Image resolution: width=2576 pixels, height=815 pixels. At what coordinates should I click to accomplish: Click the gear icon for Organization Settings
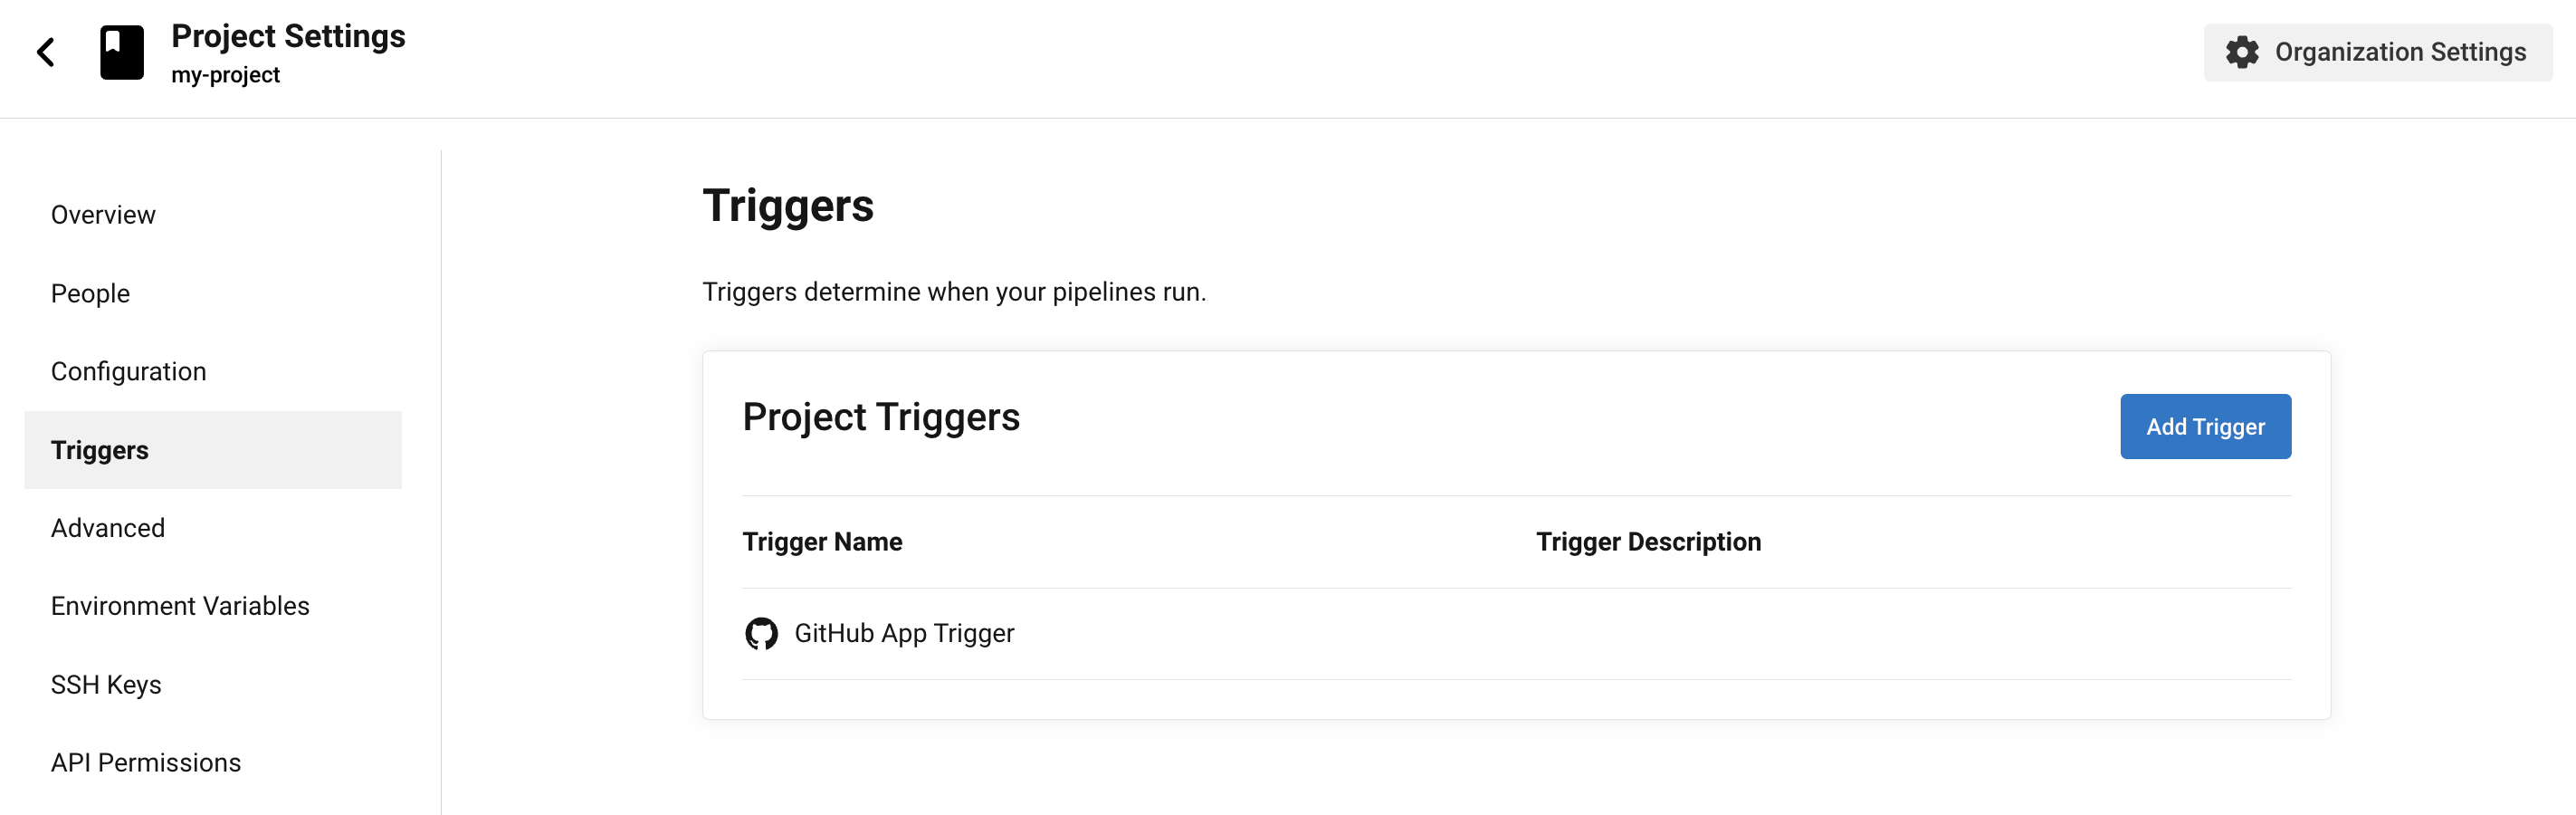tap(2242, 52)
